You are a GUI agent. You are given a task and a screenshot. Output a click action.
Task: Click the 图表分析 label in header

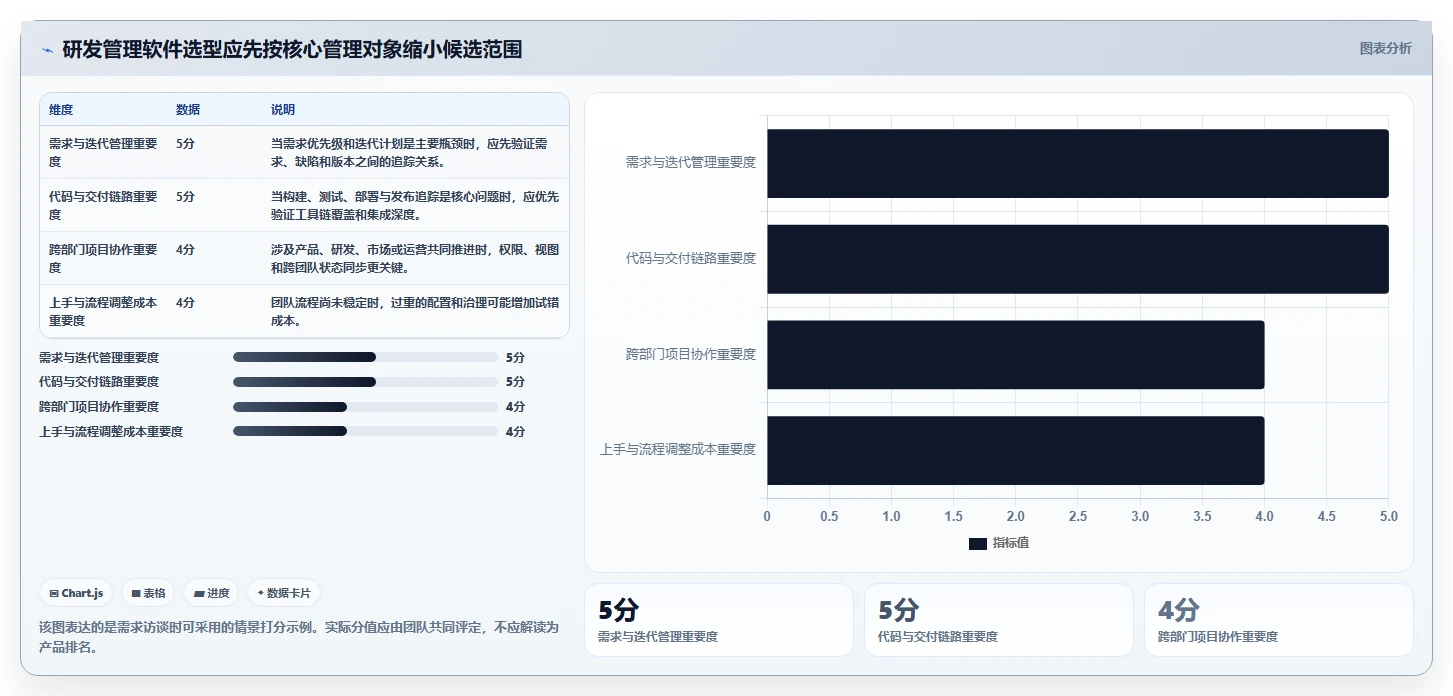[1385, 48]
